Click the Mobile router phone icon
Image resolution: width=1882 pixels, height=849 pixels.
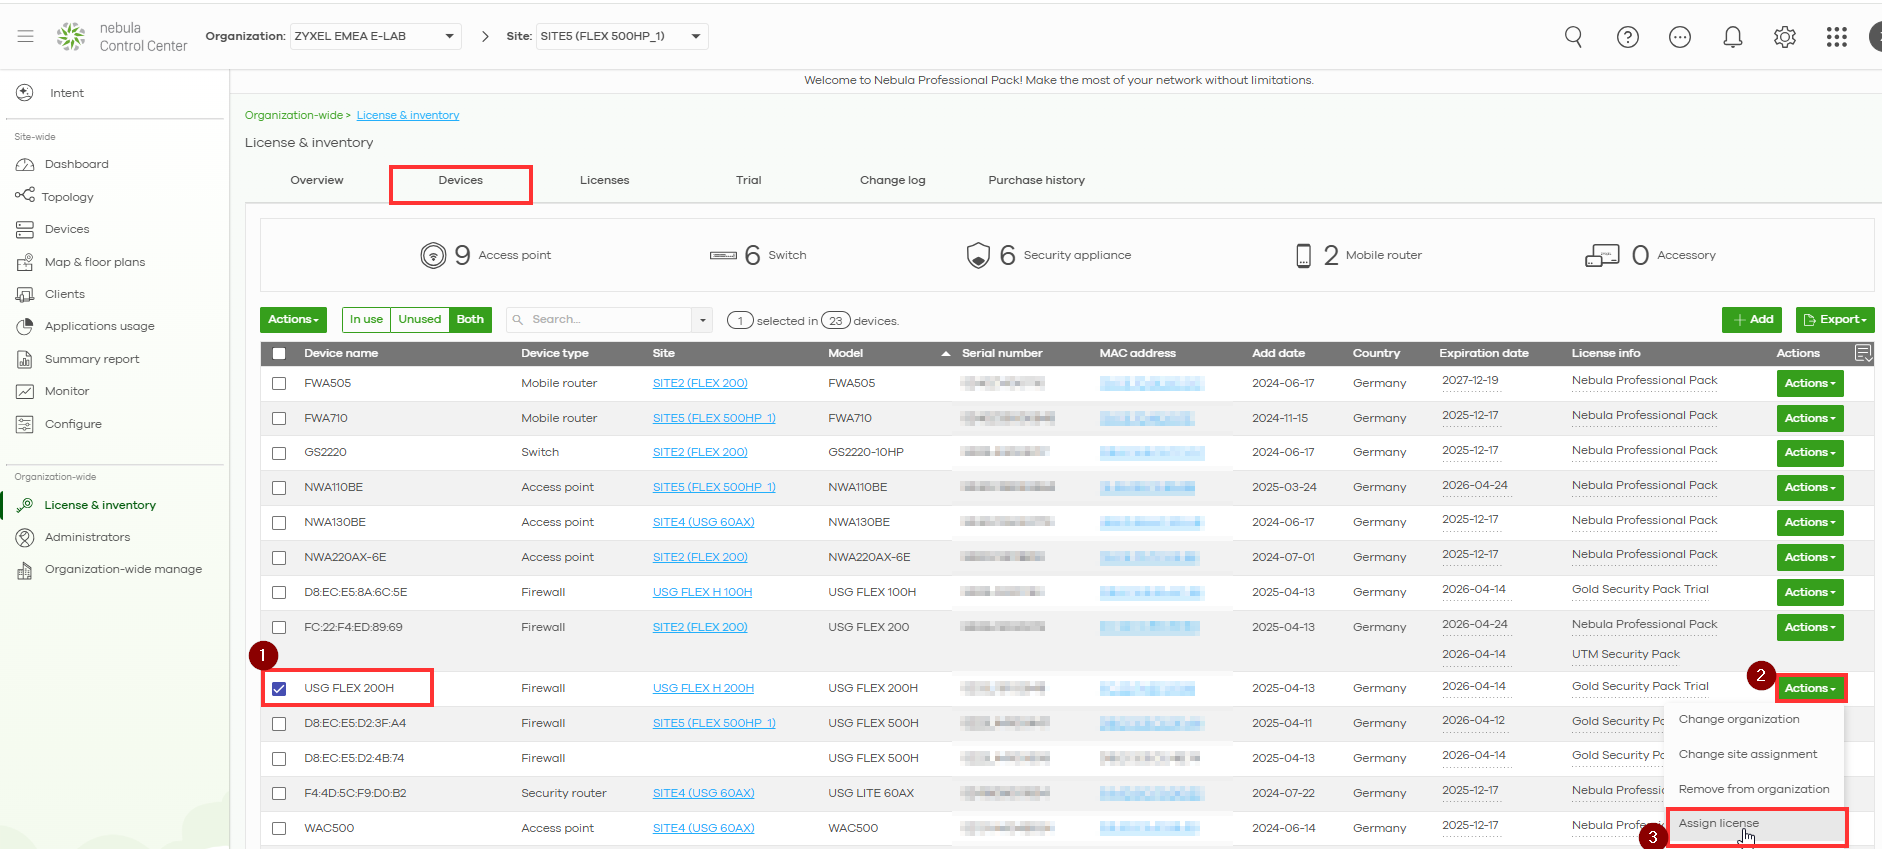point(1304,255)
